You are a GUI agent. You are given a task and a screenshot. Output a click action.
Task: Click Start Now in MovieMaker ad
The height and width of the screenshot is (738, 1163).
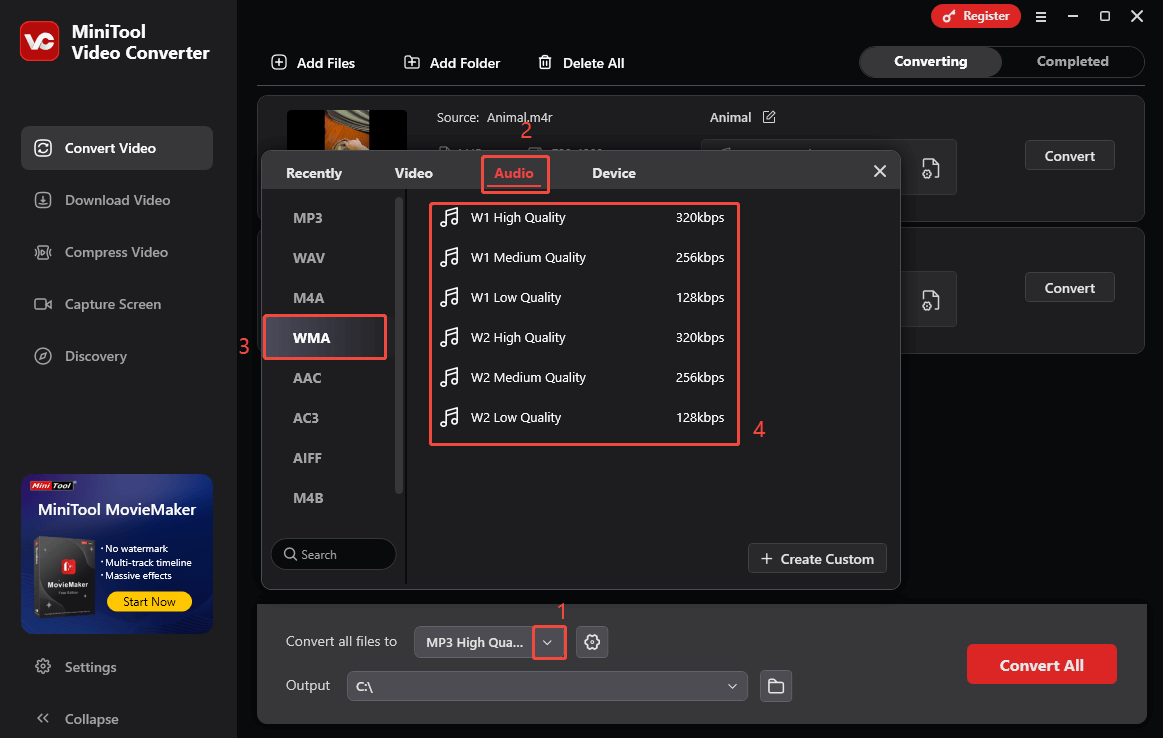(x=149, y=602)
